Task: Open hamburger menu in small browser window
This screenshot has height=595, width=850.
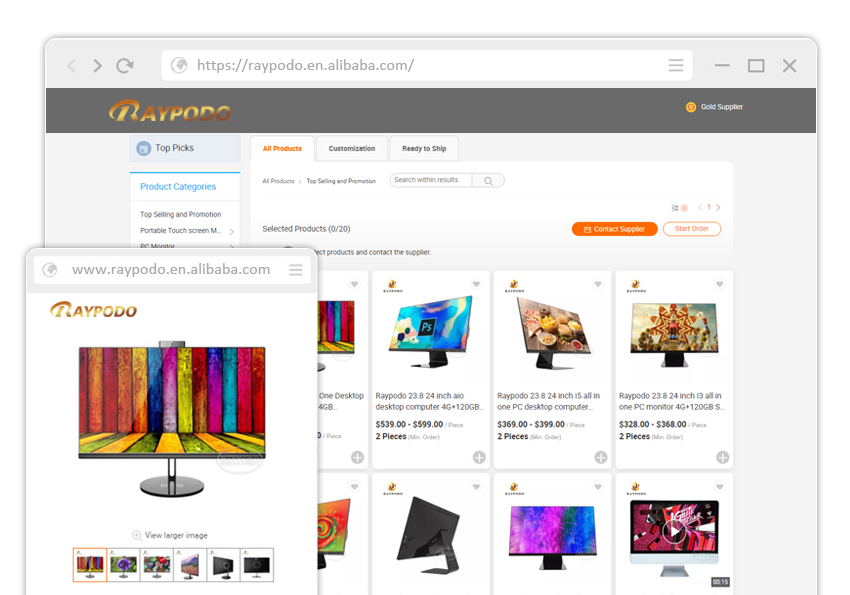Action: tap(295, 269)
